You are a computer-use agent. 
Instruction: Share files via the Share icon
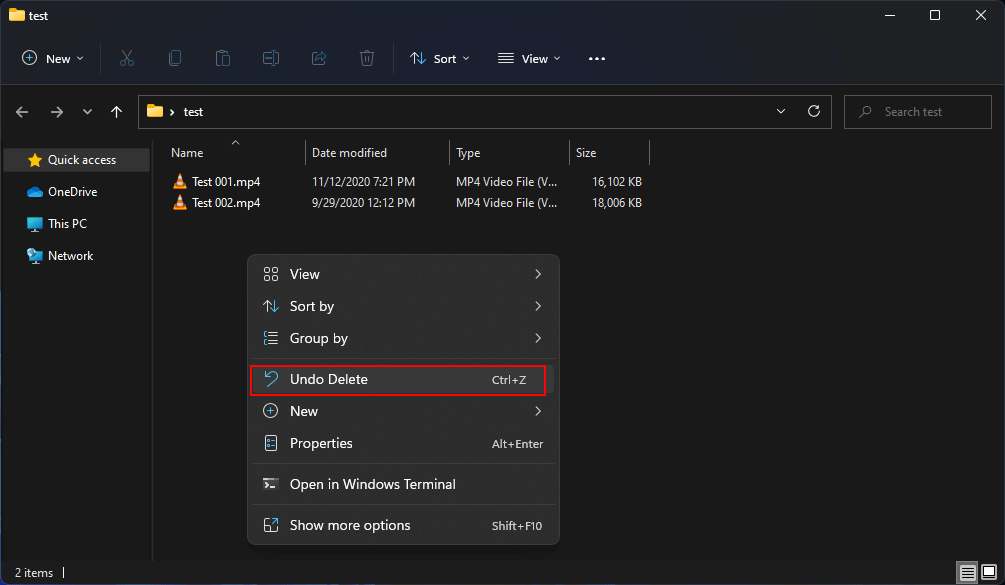click(318, 58)
